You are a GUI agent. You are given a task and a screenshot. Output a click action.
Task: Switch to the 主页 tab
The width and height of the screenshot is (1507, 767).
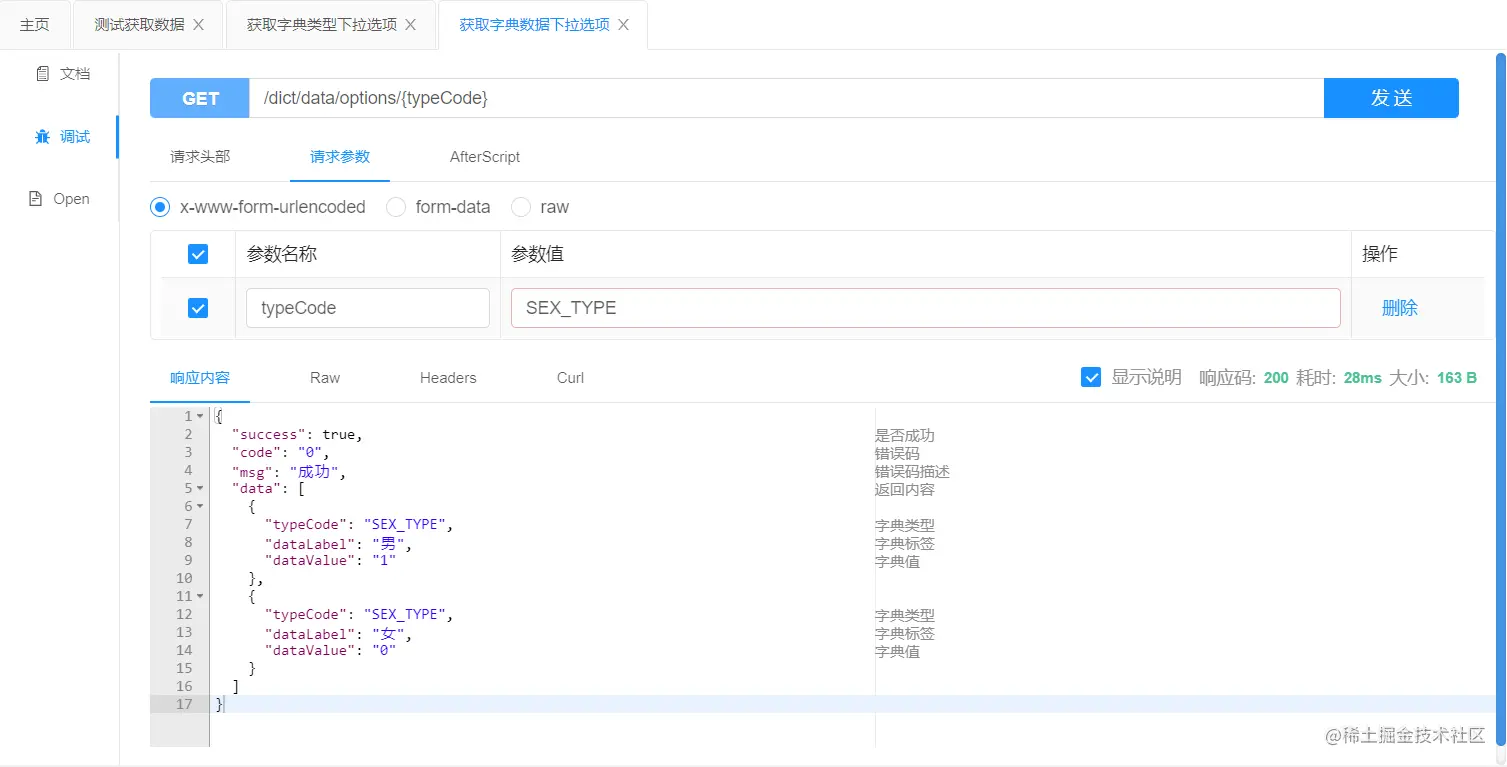35,25
